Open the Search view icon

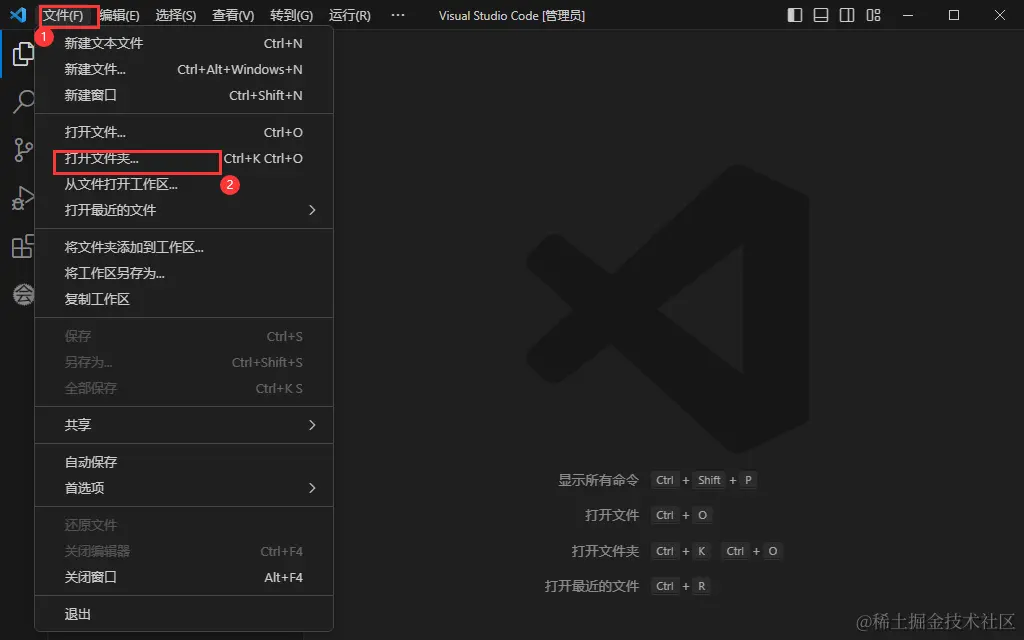23,102
